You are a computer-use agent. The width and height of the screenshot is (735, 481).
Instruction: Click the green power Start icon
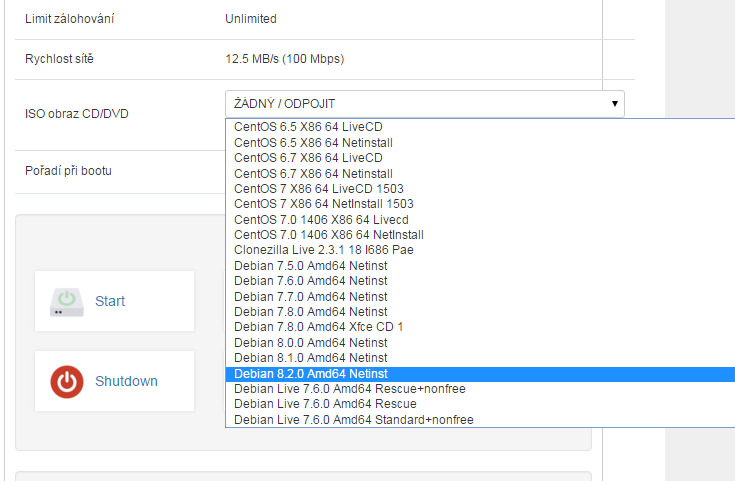point(66,301)
